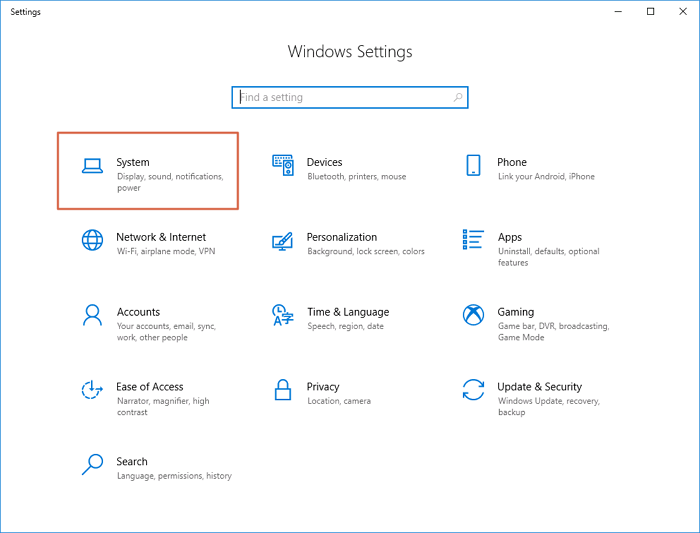Click 'Game bar, DVR, broadcasting' description
Image resolution: width=700 pixels, height=533 pixels.
[554, 332]
